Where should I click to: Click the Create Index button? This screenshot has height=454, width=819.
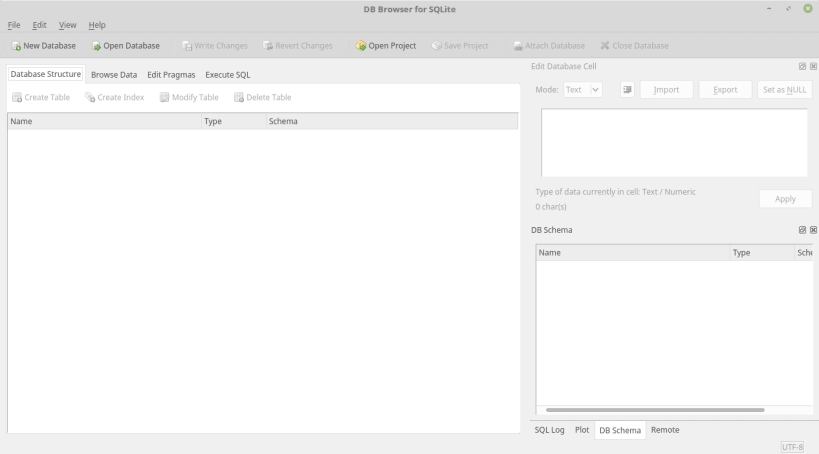coord(114,97)
